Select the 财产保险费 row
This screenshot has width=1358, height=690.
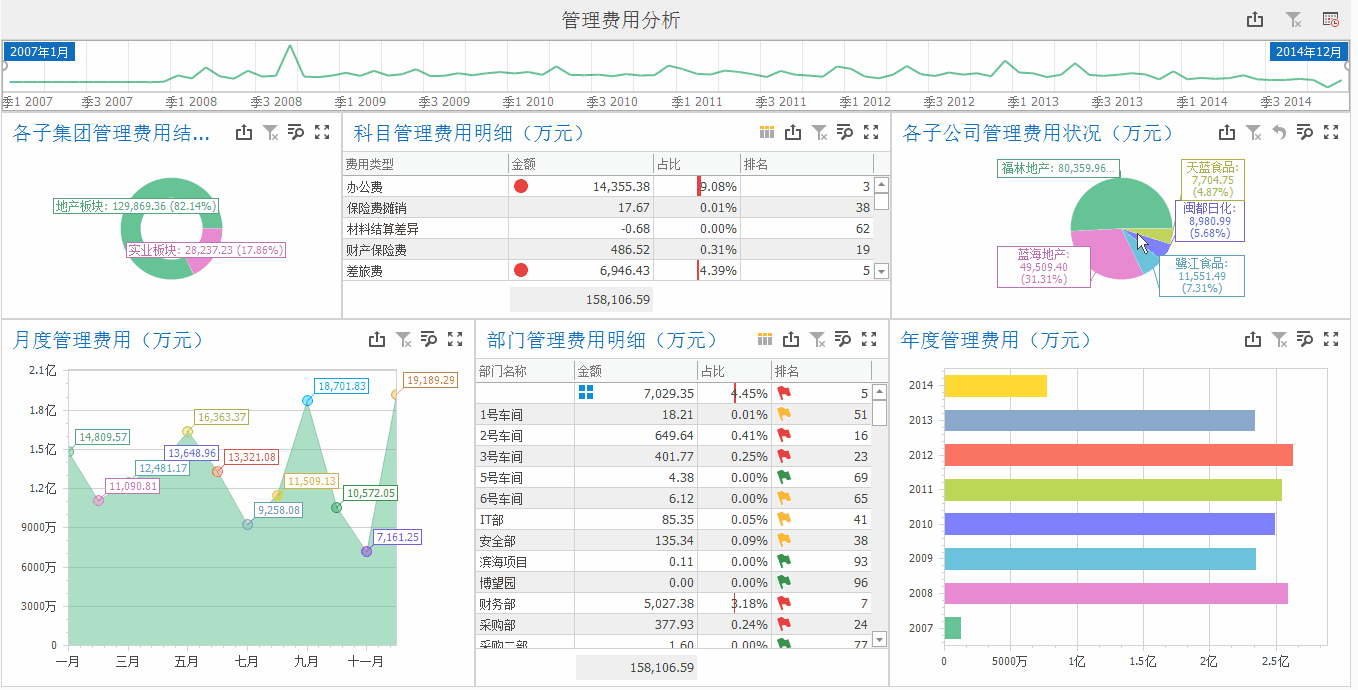(608, 249)
